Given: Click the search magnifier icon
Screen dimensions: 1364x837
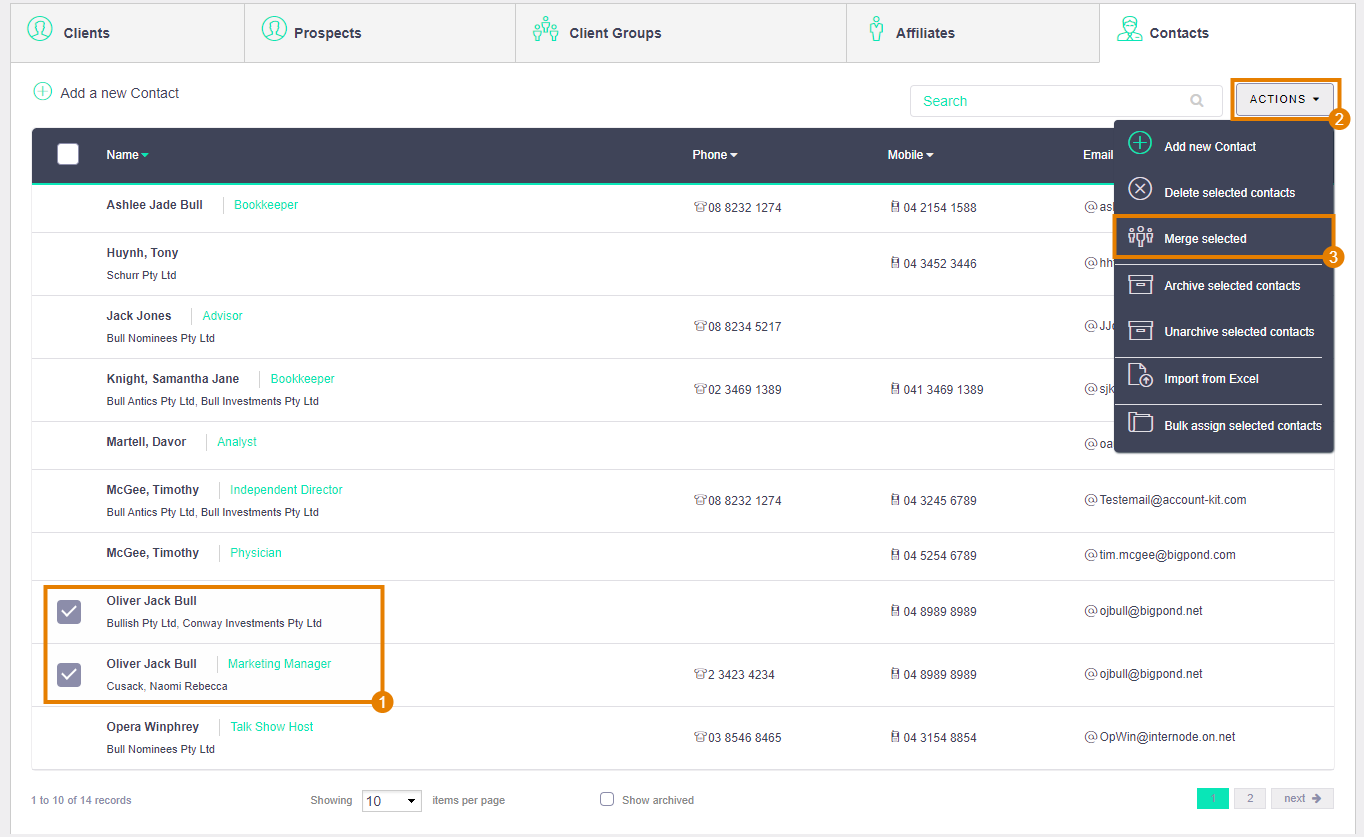Looking at the screenshot, I should coord(1197,101).
